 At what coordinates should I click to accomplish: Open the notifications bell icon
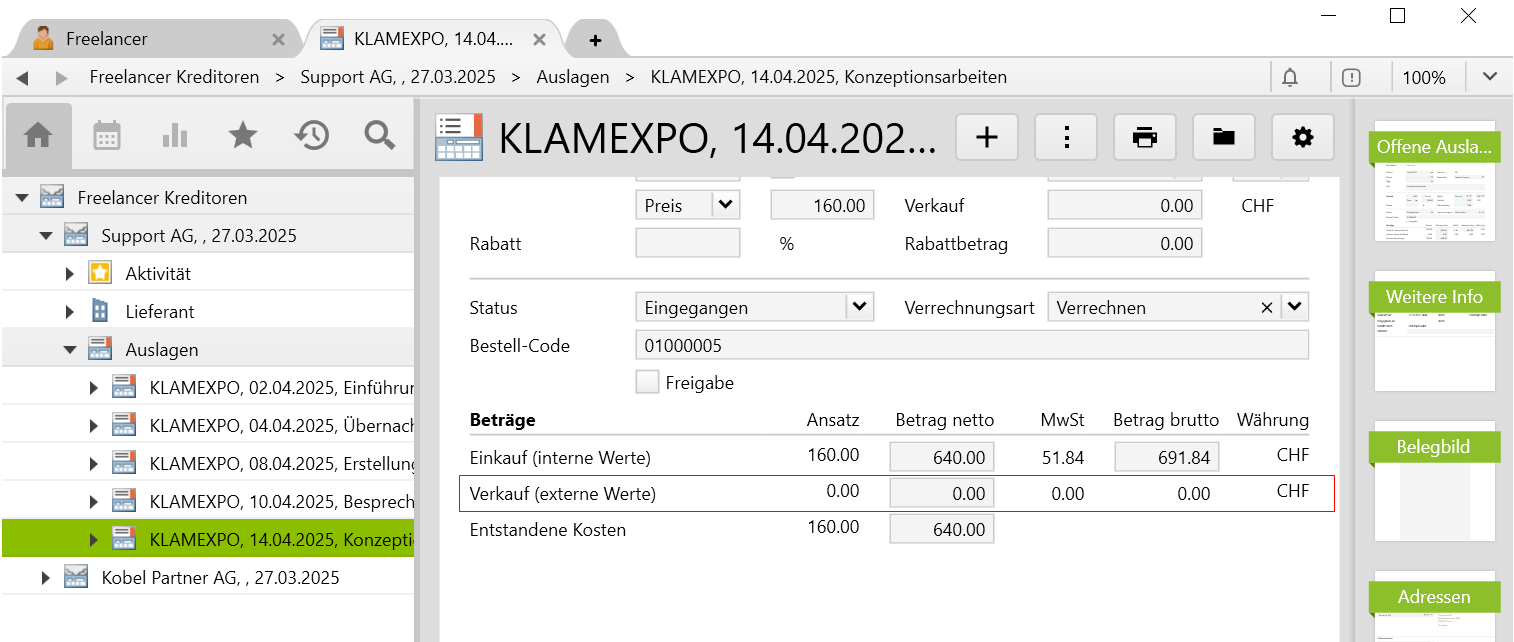click(x=1290, y=77)
